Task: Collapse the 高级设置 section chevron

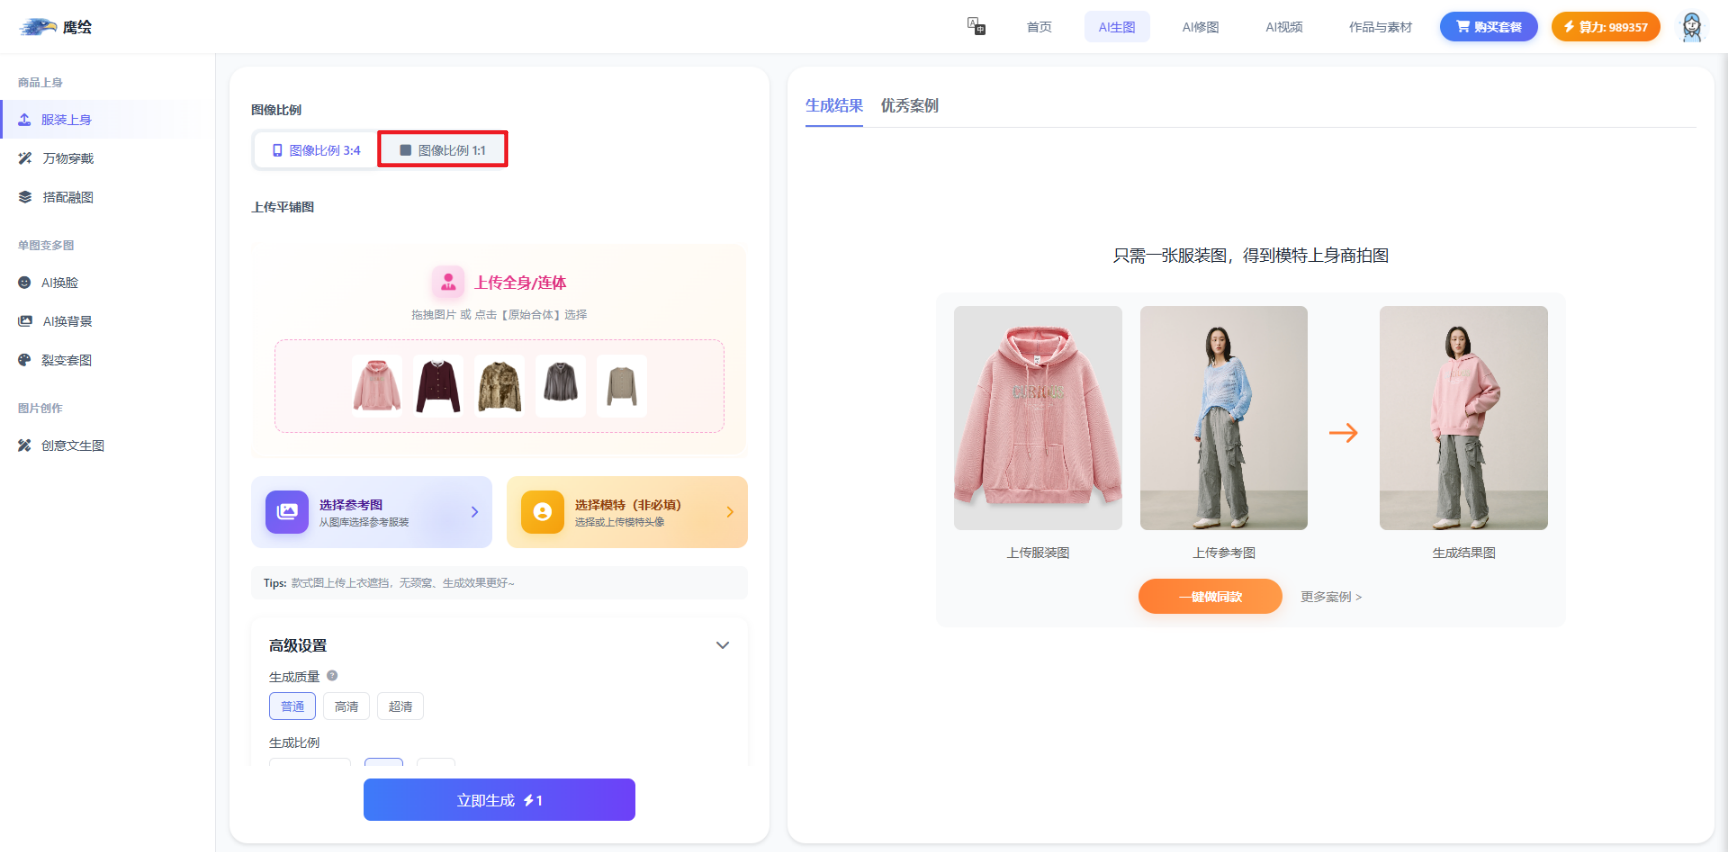Action: point(722,646)
